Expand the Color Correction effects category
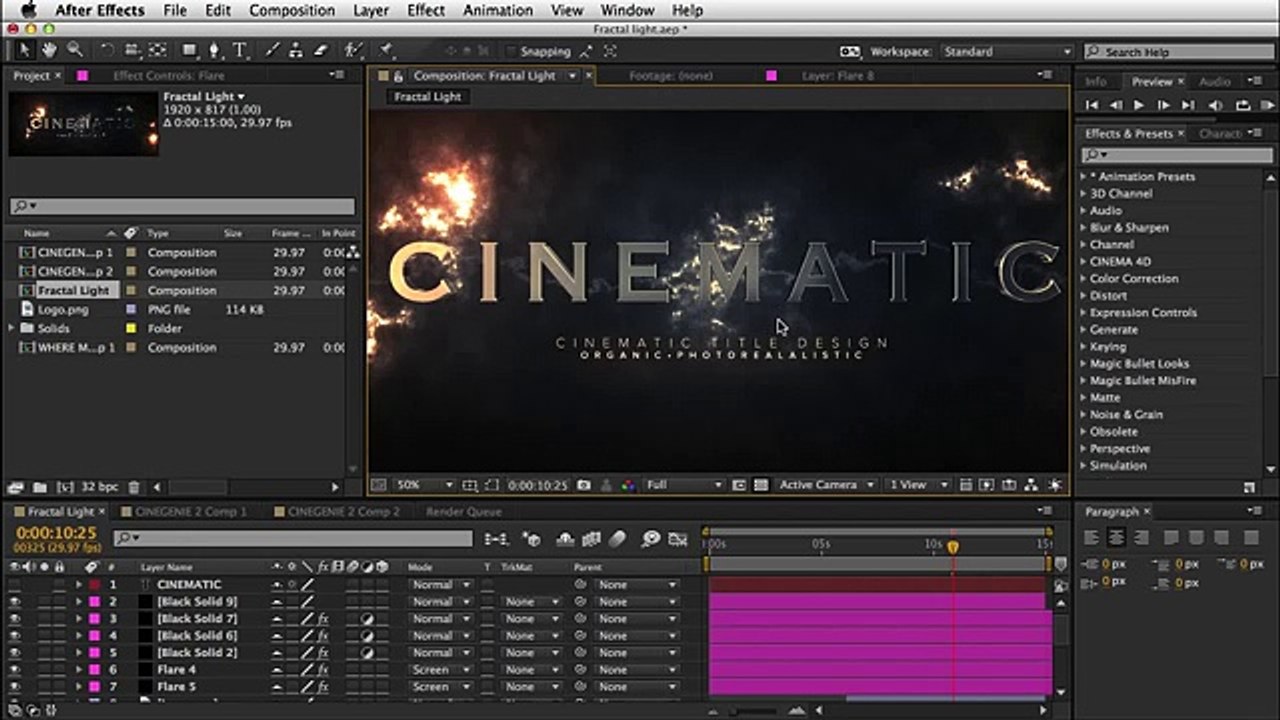Image resolution: width=1280 pixels, height=720 pixels. (x=1083, y=278)
